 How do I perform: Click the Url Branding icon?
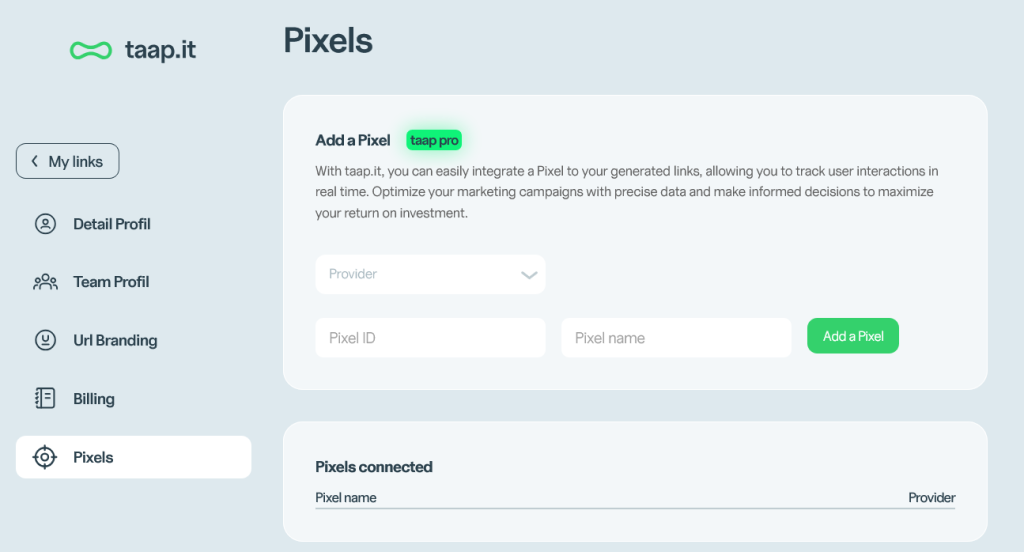[45, 340]
